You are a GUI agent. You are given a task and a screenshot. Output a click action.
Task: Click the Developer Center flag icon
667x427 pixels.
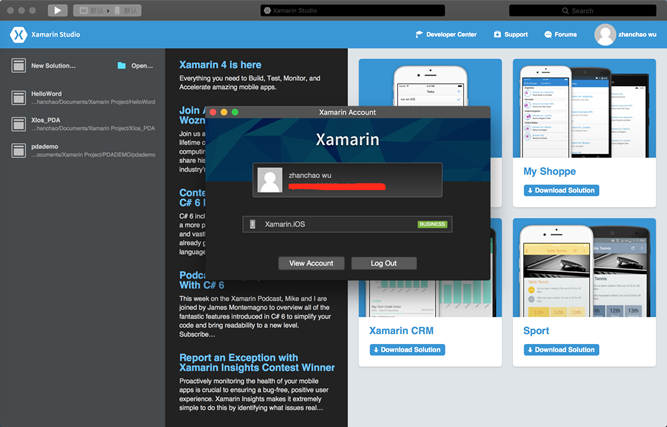click(419, 34)
